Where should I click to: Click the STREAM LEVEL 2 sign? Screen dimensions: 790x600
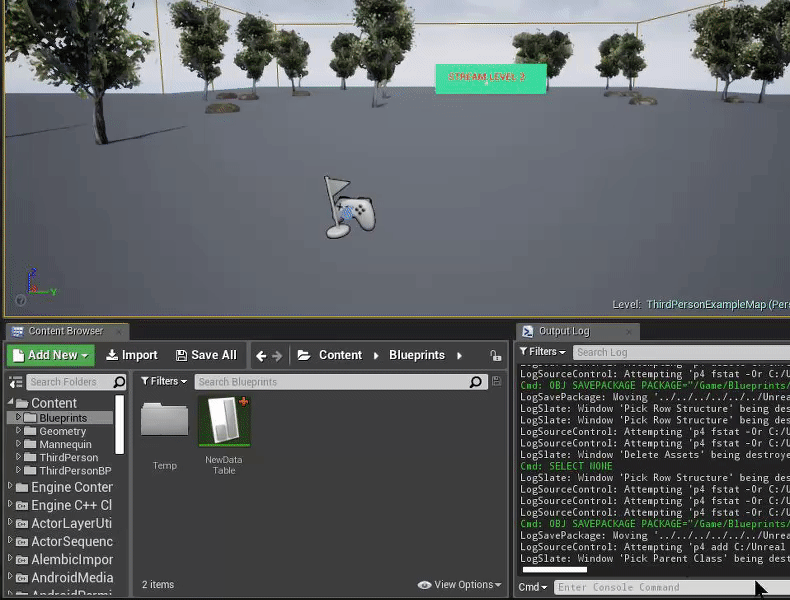491,79
